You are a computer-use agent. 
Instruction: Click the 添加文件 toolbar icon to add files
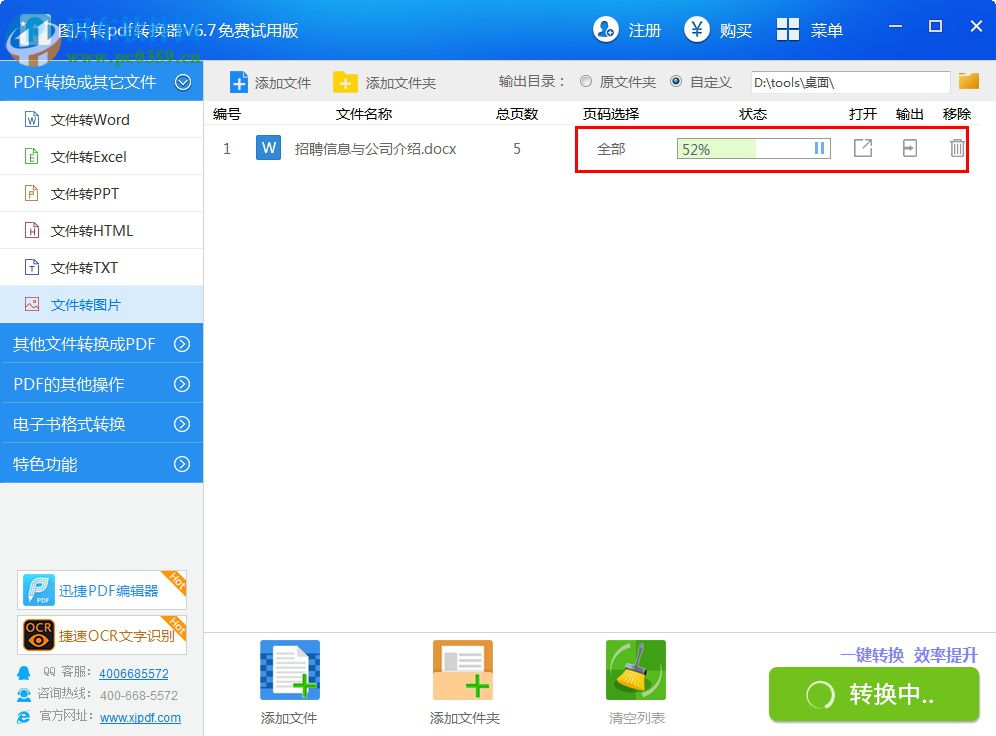[x=270, y=82]
